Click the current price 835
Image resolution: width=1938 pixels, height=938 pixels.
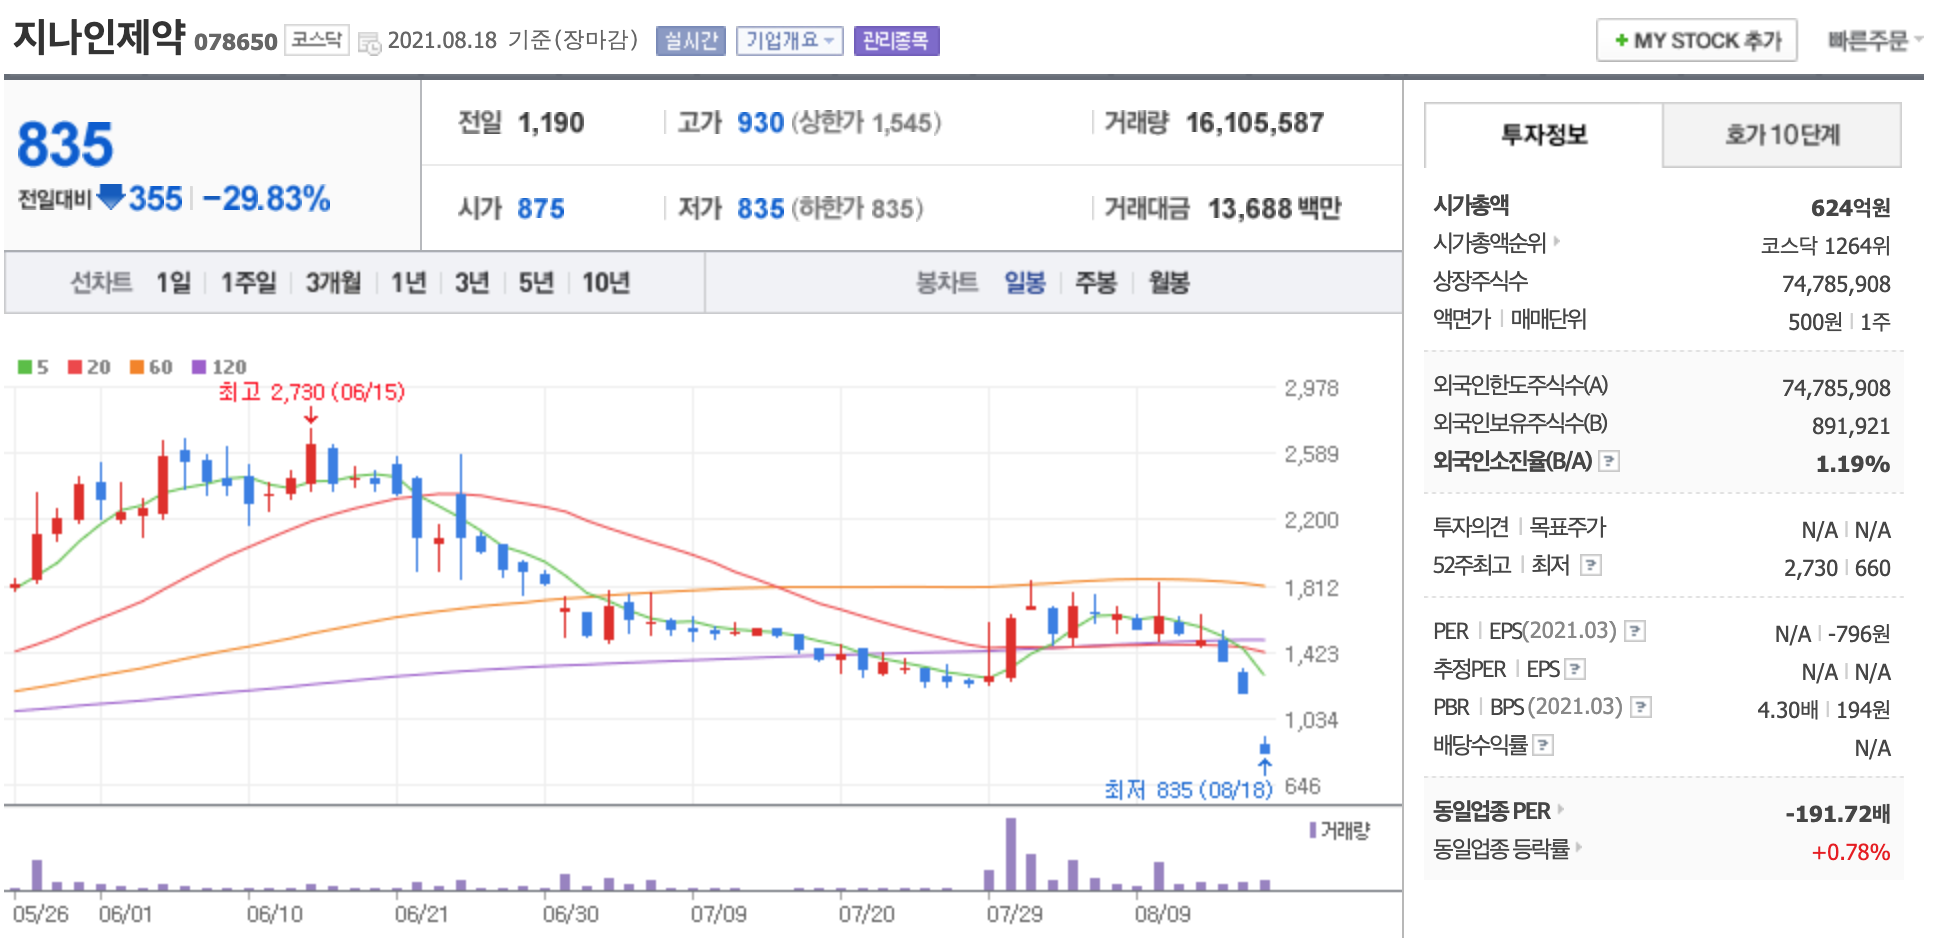(x=66, y=145)
